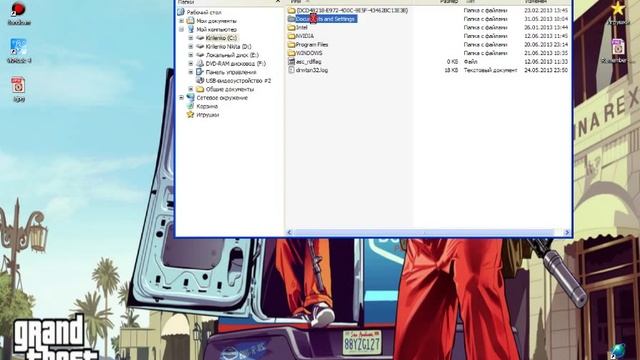Click the date 31.05.2013 10:04
The image size is (640, 360).
[546, 19]
